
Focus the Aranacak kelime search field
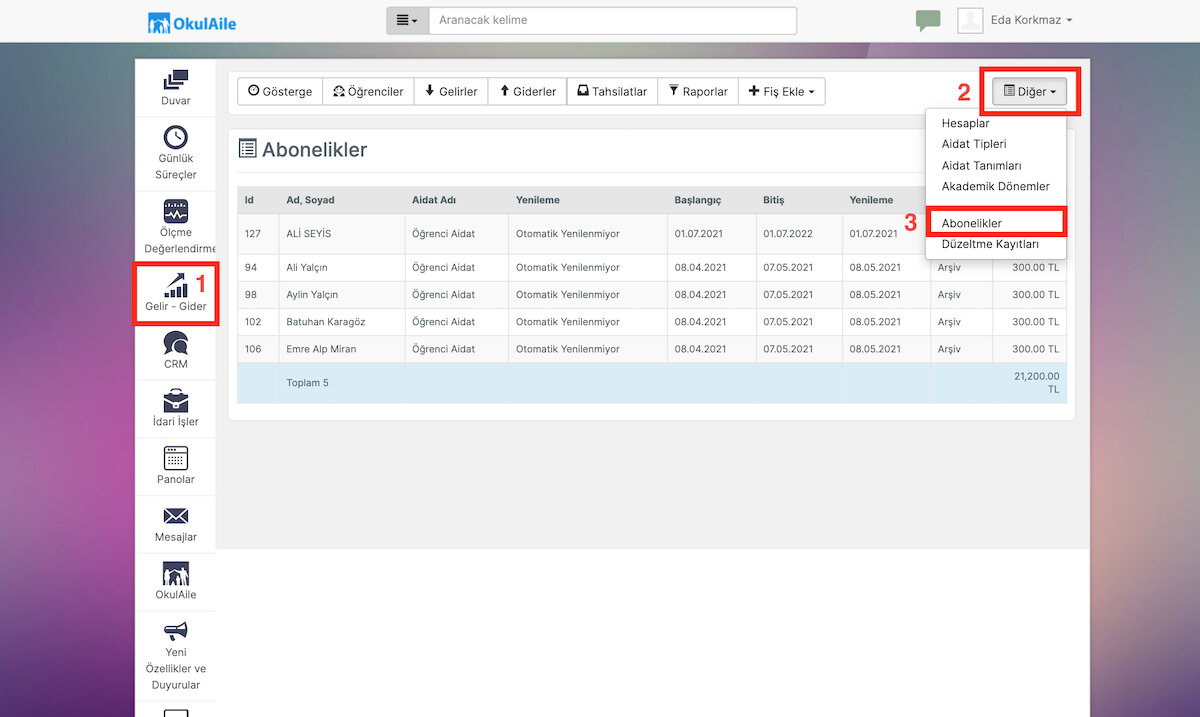coord(613,20)
